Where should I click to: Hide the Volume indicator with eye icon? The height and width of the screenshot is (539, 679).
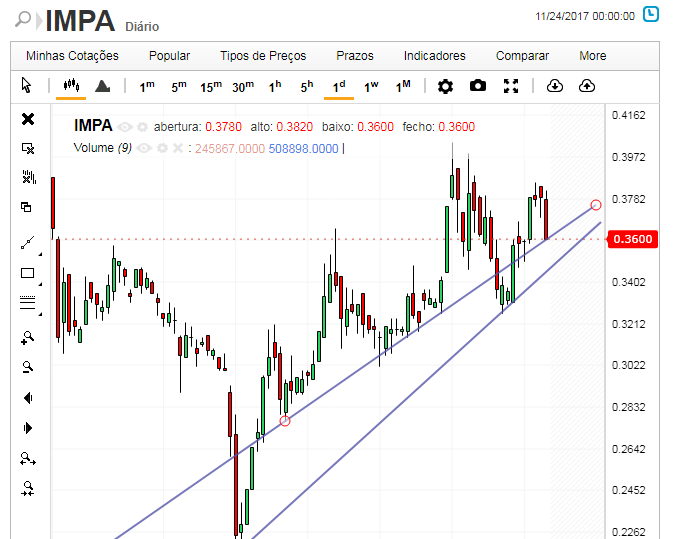pos(144,148)
